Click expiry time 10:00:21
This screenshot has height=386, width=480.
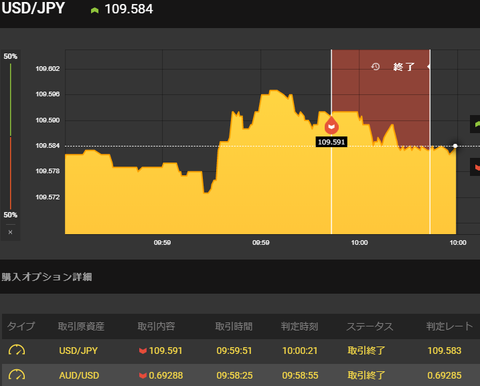(300, 351)
